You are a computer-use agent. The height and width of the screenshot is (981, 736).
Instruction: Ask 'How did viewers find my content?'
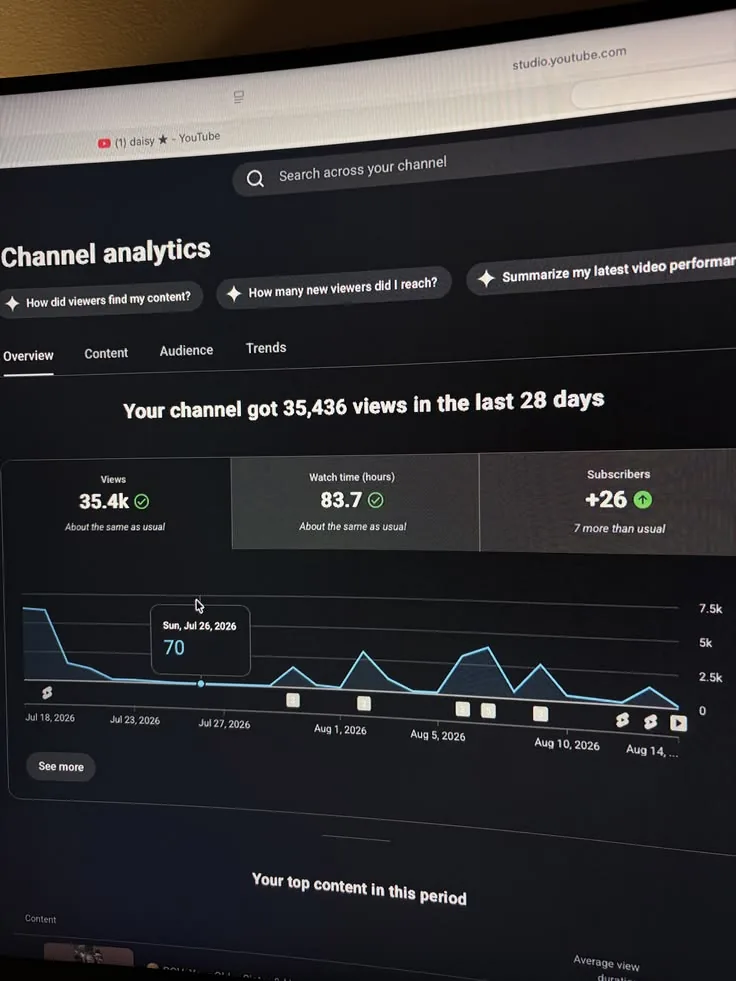[101, 300]
